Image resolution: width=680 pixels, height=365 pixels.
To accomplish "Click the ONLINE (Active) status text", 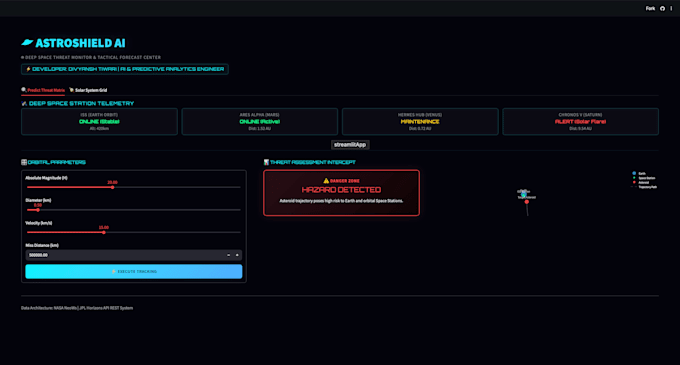I will 259,122.
